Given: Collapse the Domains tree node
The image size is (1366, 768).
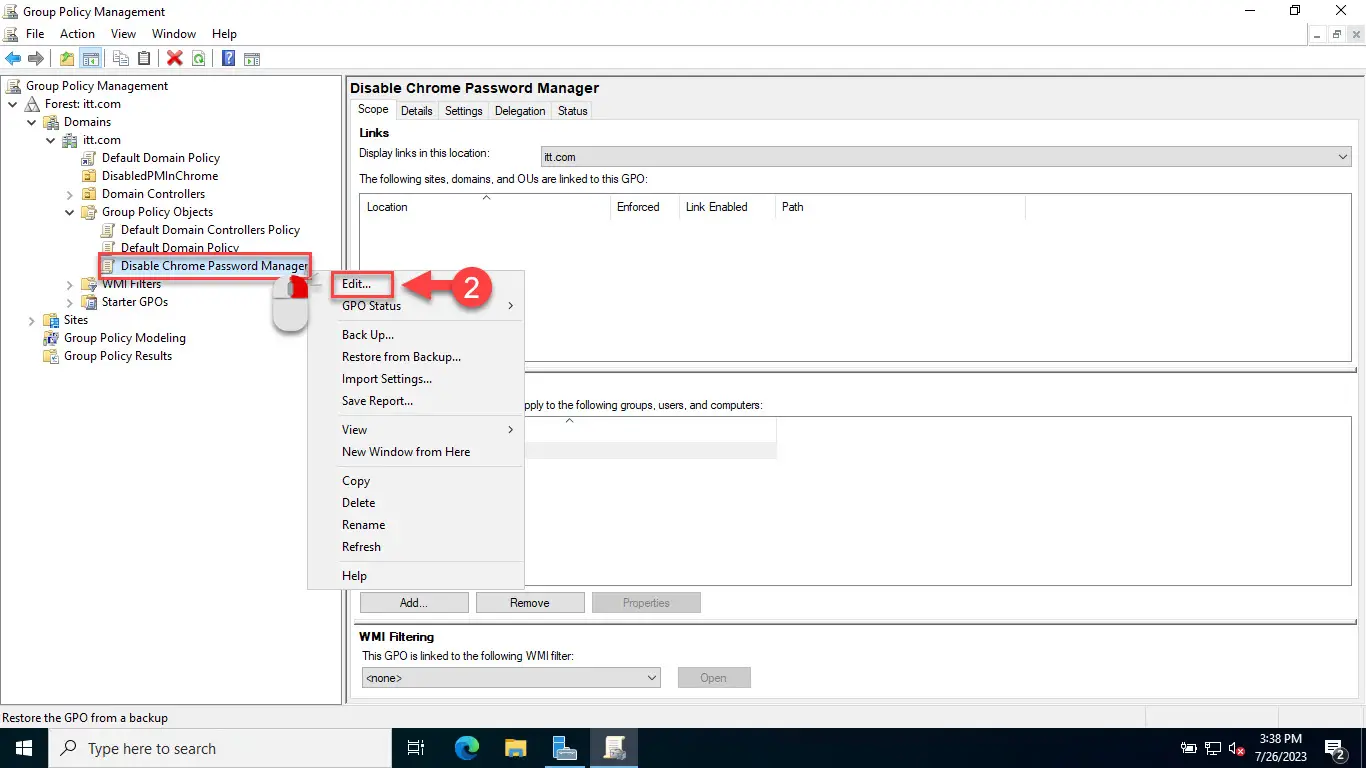Looking at the screenshot, I should coord(32,122).
